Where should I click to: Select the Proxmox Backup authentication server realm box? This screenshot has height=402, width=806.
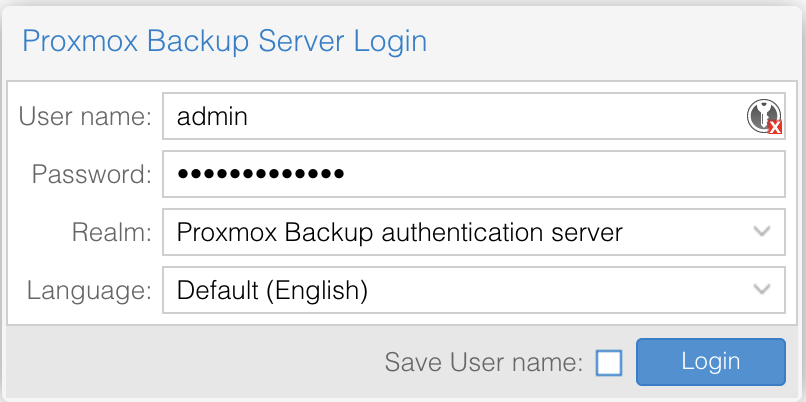click(474, 232)
